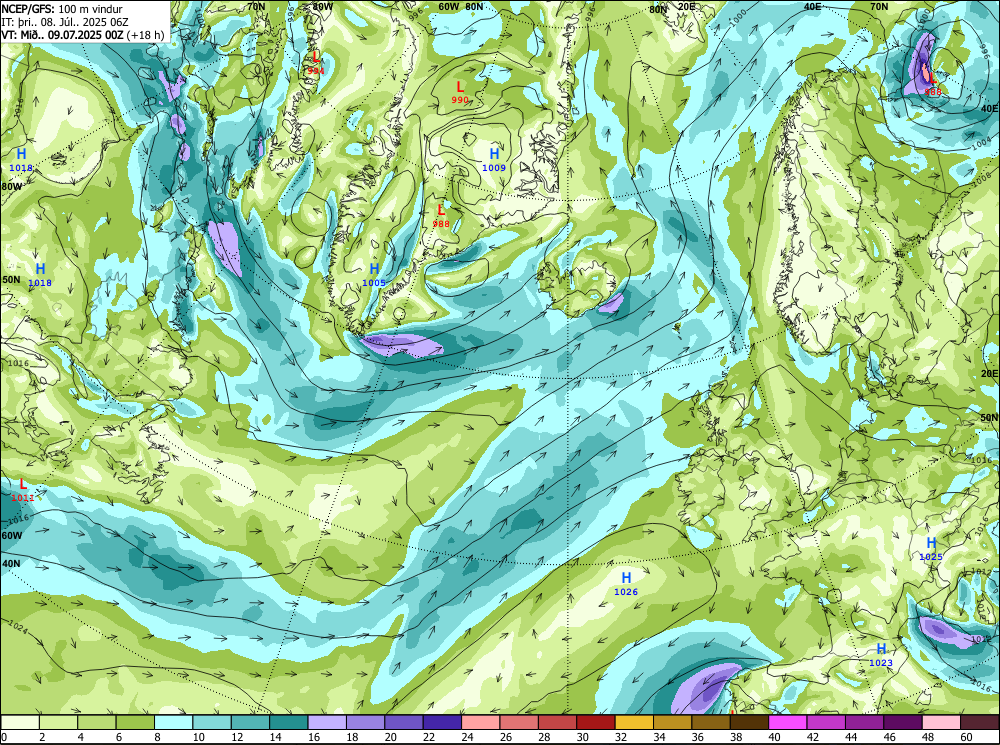Click the L 990 low pressure label
Viewport: 1000px width, 745px height.
460,92
